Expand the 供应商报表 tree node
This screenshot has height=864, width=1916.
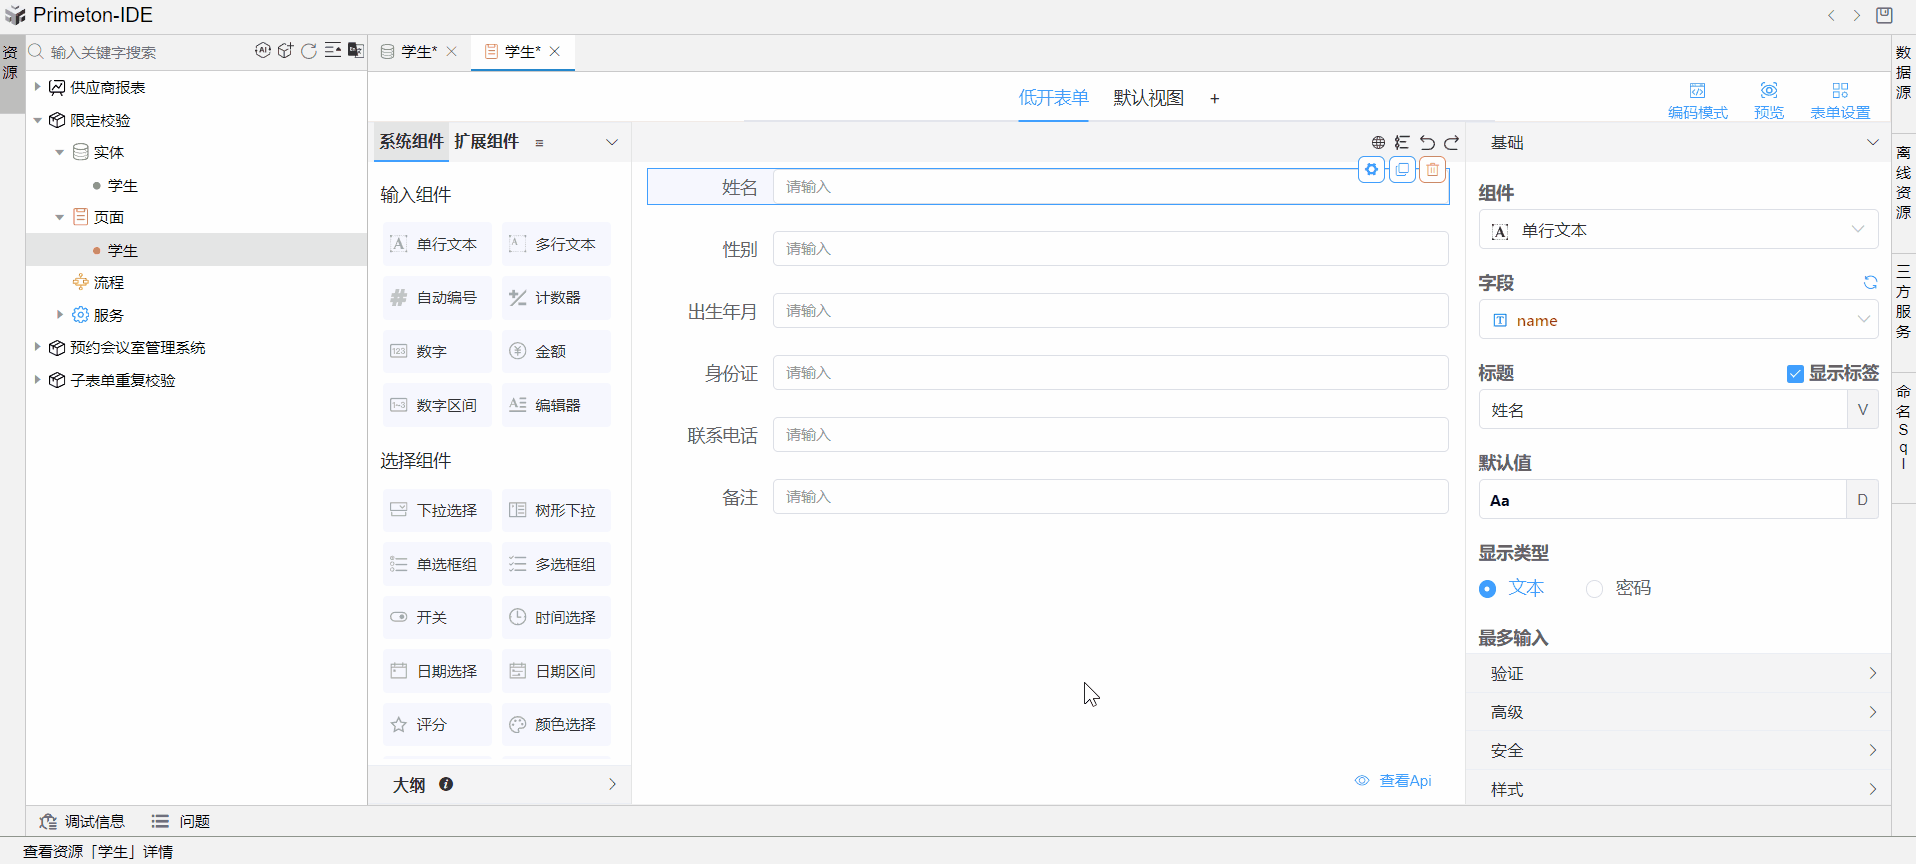pos(38,87)
